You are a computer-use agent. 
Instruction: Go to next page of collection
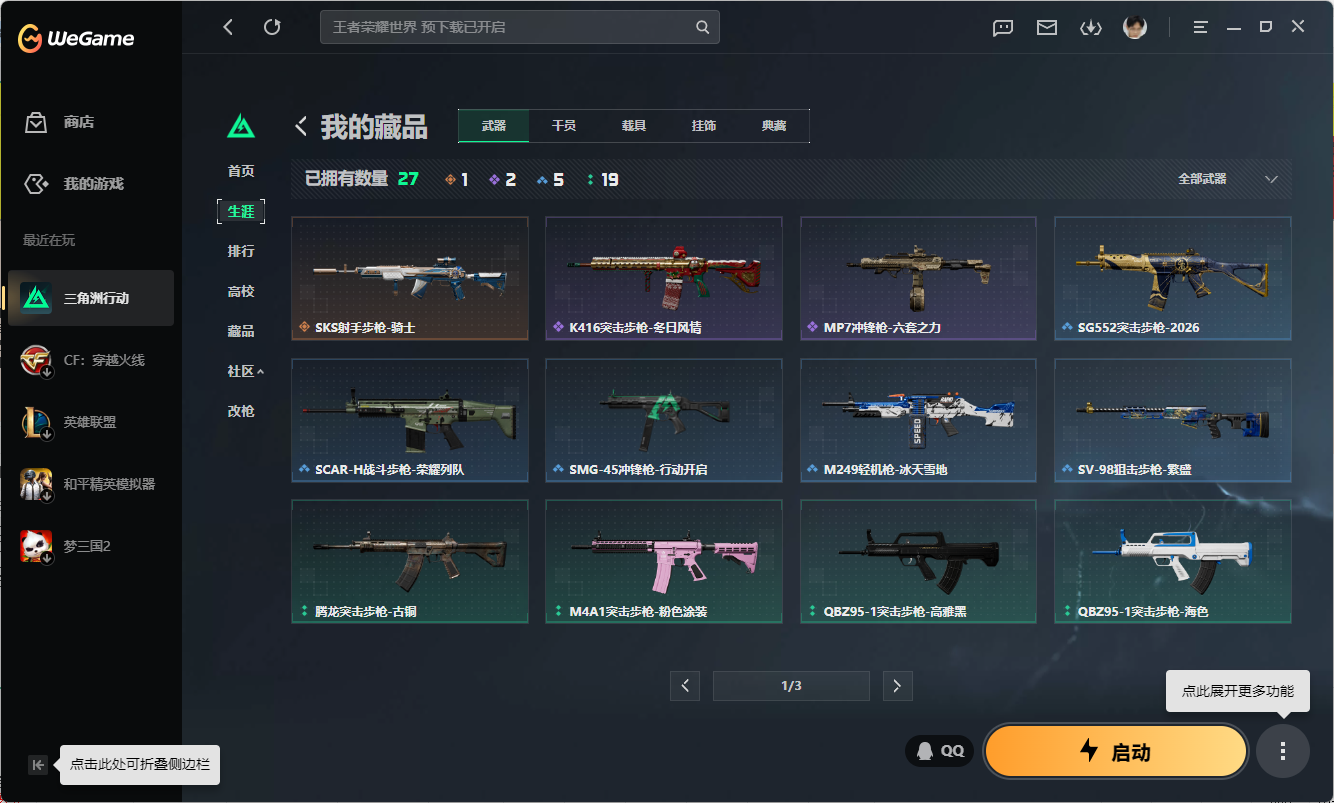[x=897, y=686]
